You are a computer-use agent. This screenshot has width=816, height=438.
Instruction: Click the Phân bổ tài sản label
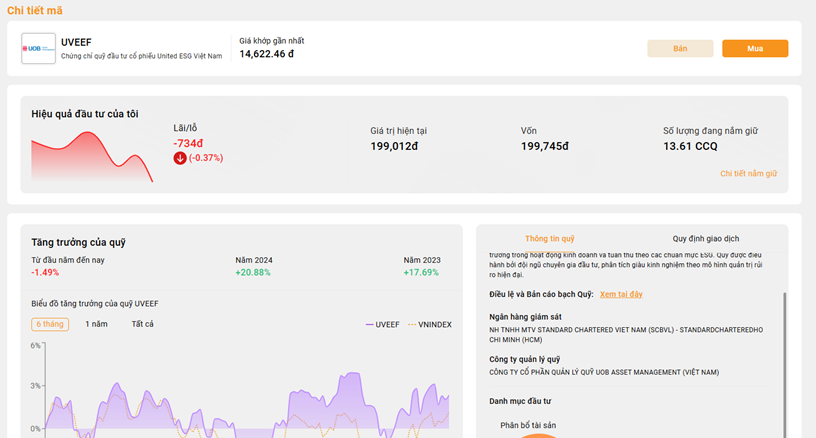coord(528,426)
